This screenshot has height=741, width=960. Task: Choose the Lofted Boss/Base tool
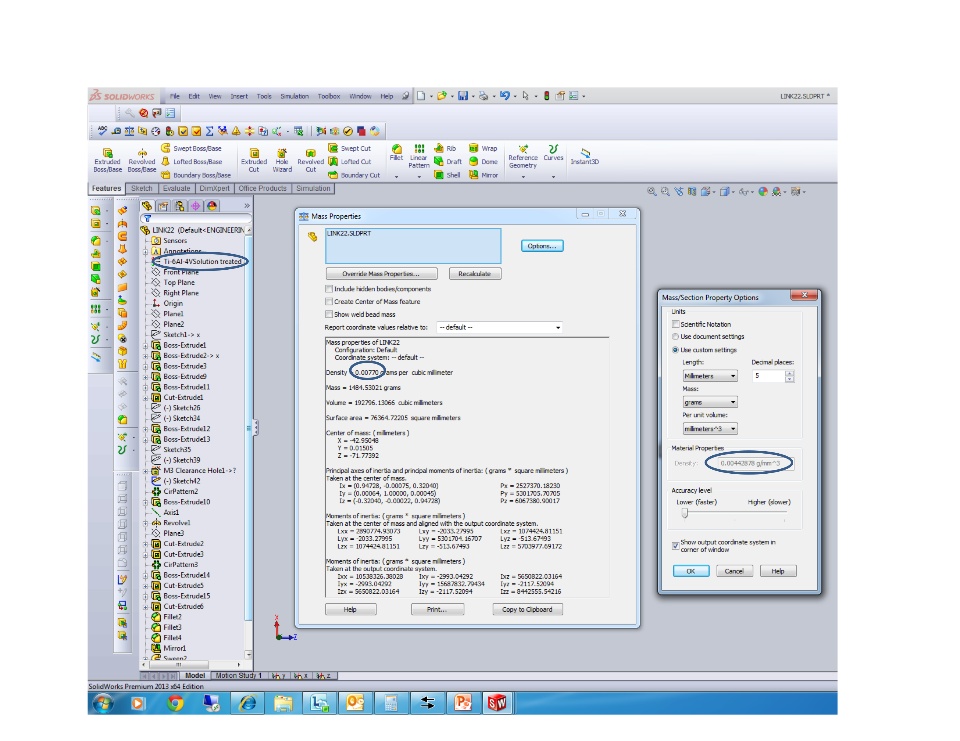pyautogui.click(x=191, y=162)
